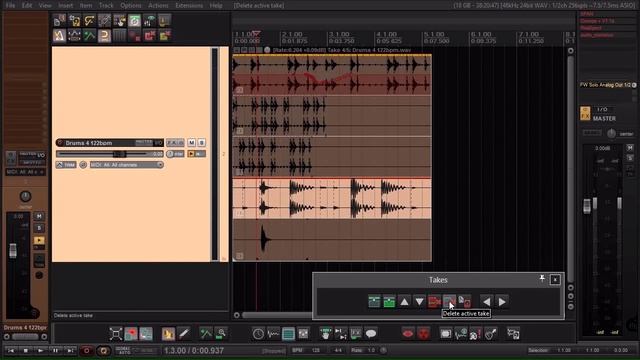Viewport: 640px width, 360px height.
Task: Open the File menu
Action: (10, 5)
